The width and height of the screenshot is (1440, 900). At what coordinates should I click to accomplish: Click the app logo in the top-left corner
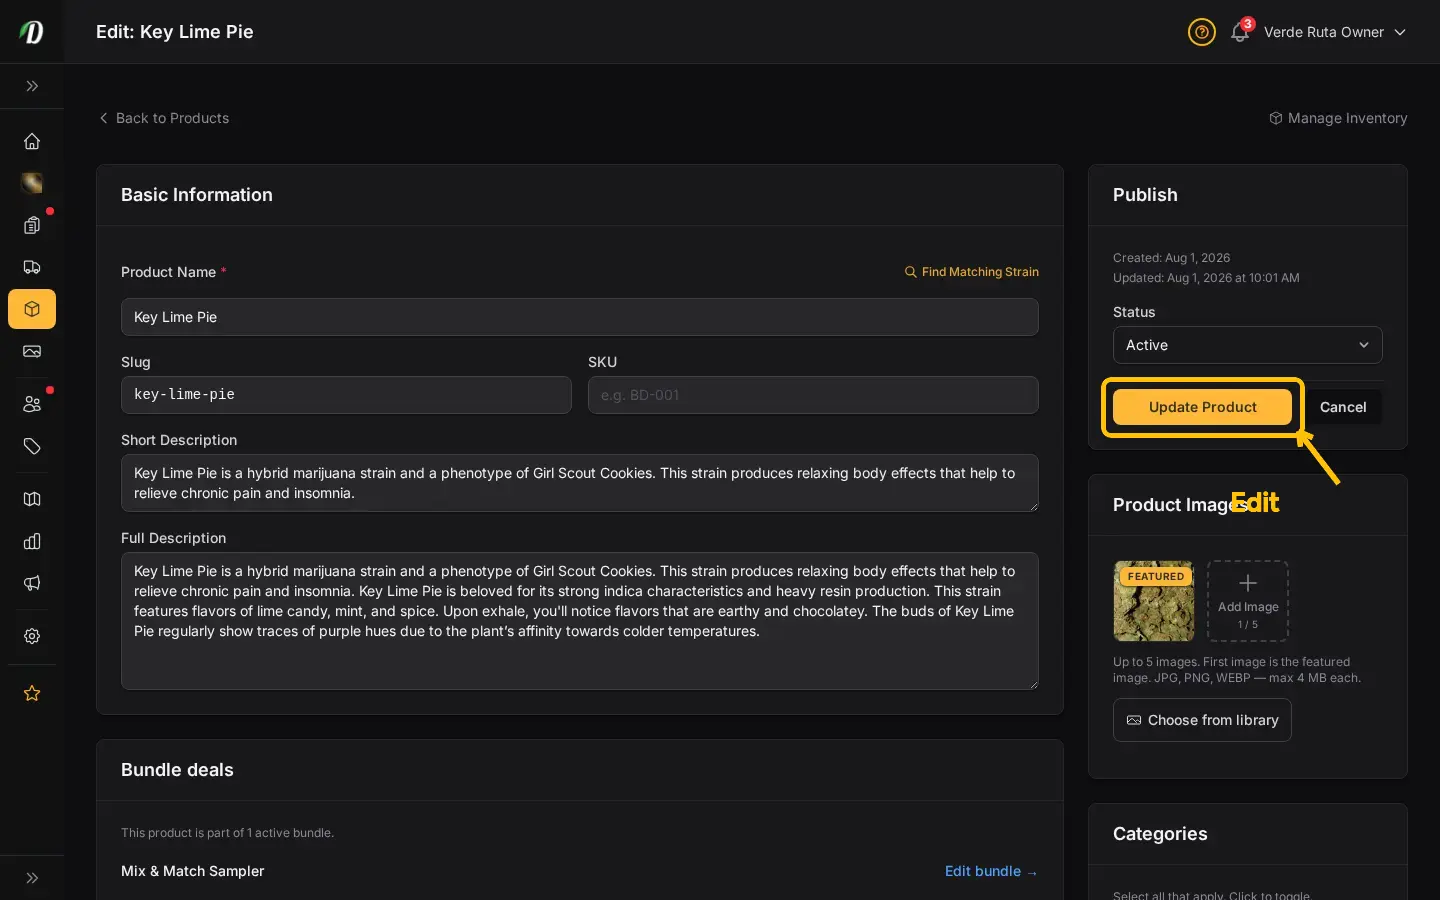coord(32,32)
